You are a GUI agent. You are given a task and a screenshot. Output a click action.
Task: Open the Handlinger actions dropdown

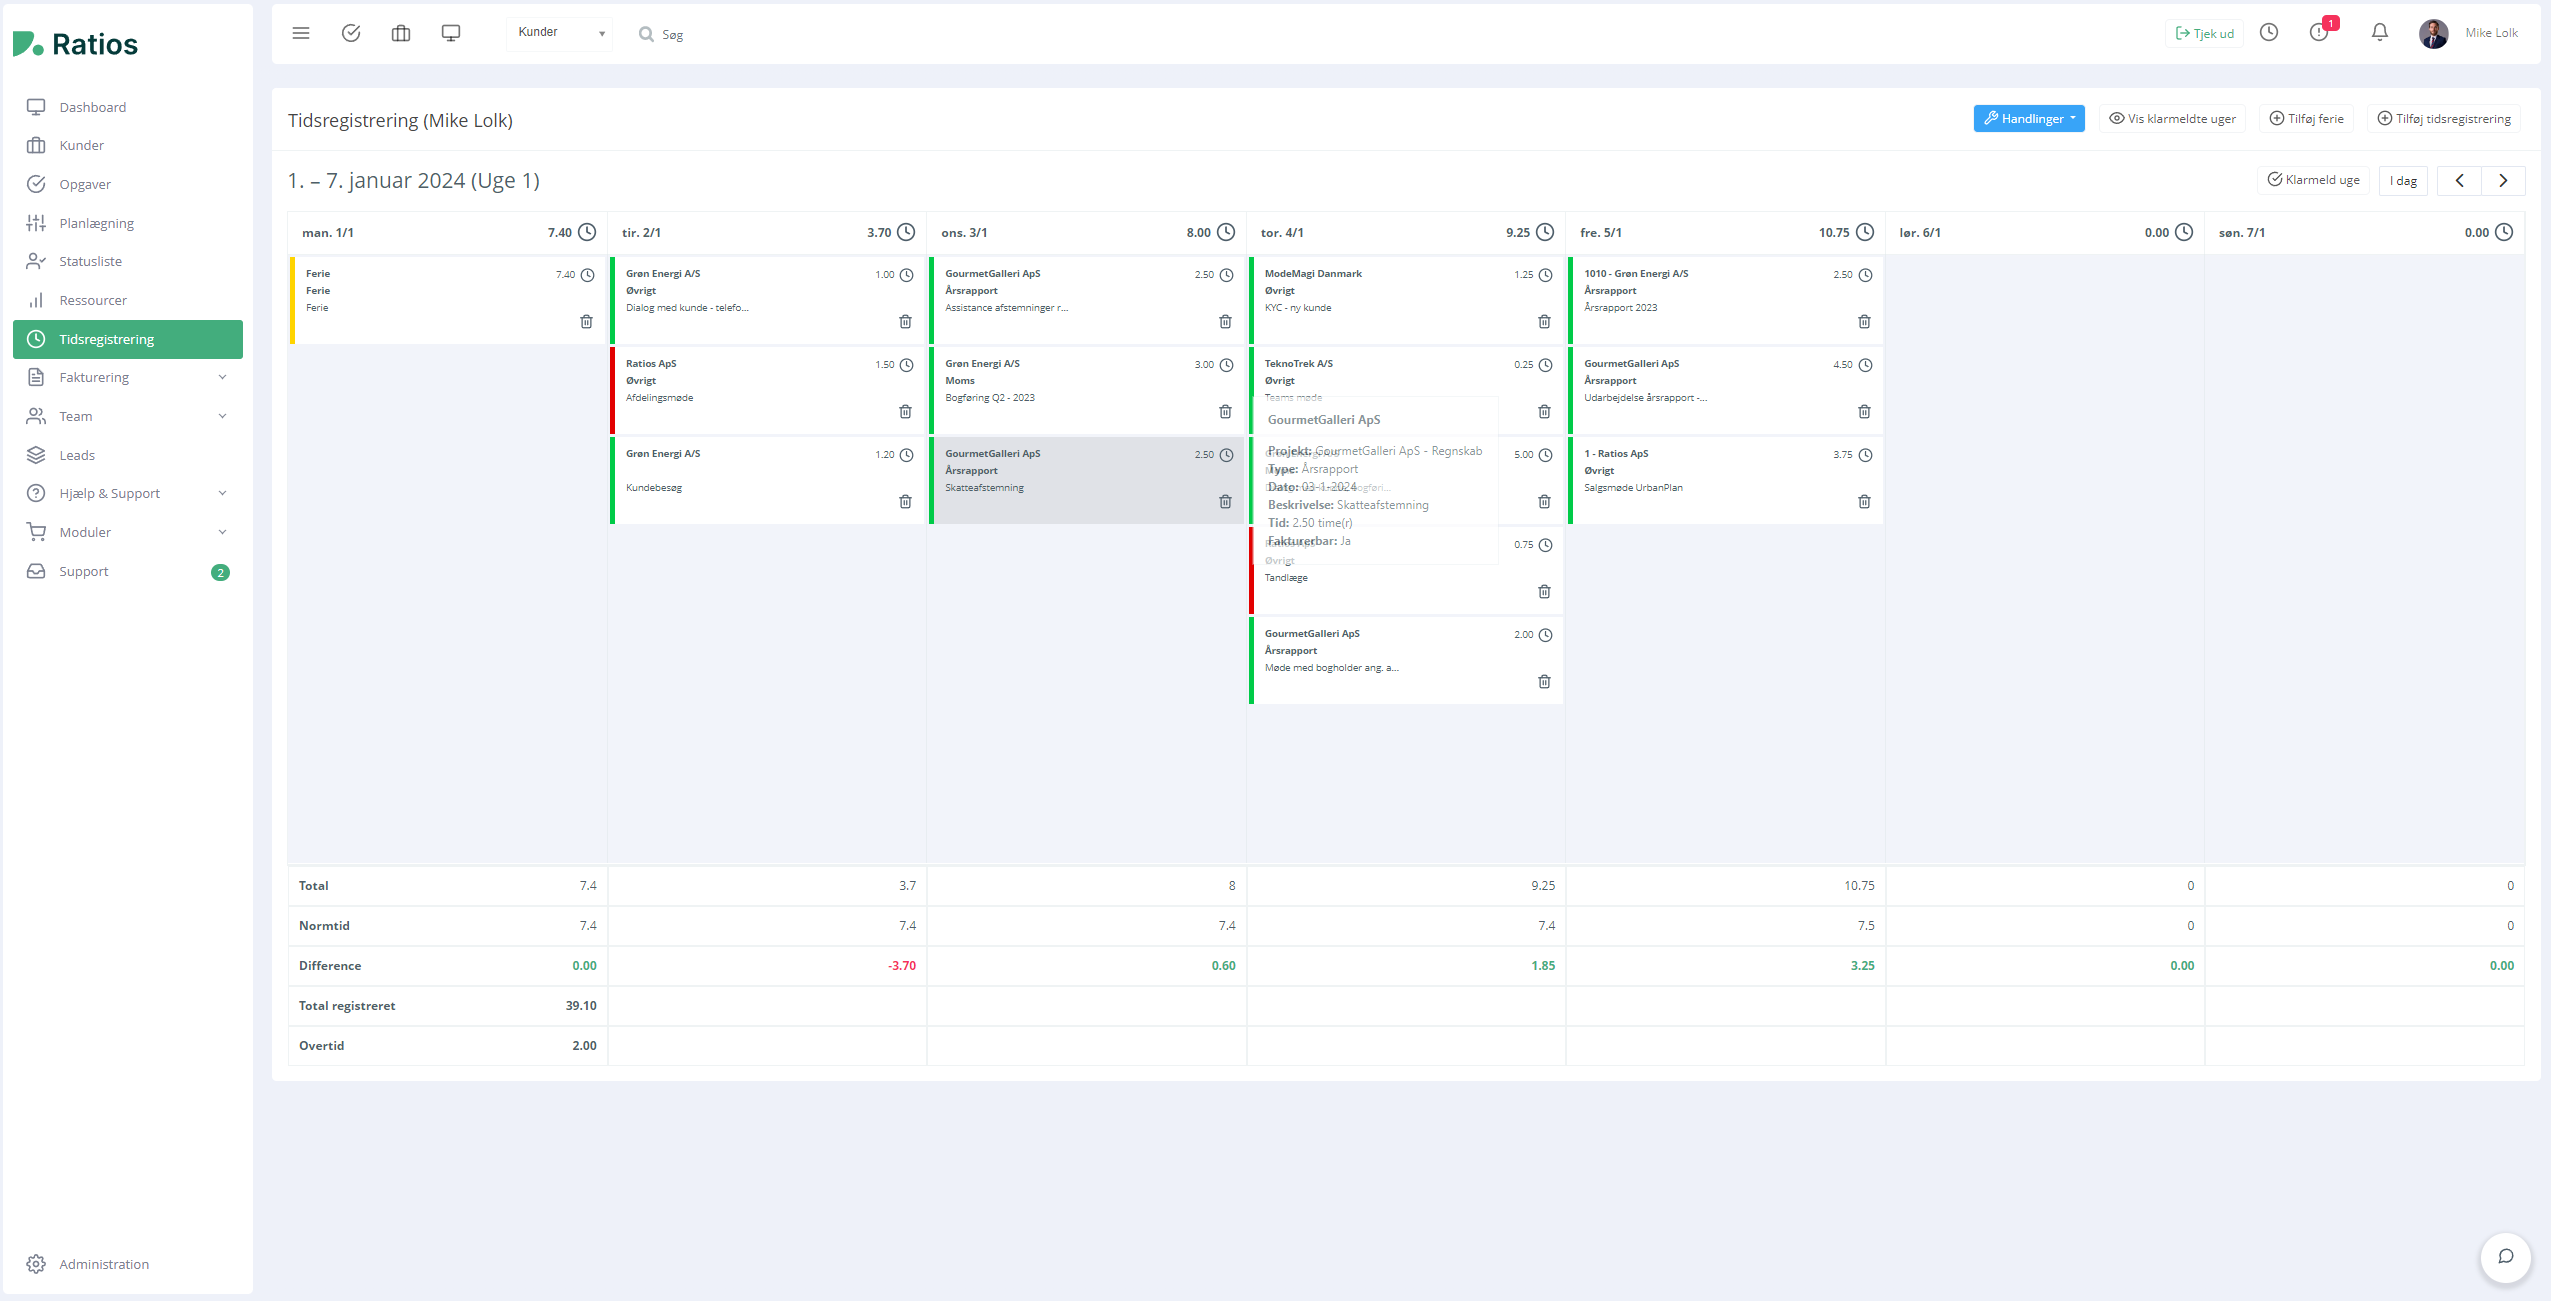[2029, 118]
